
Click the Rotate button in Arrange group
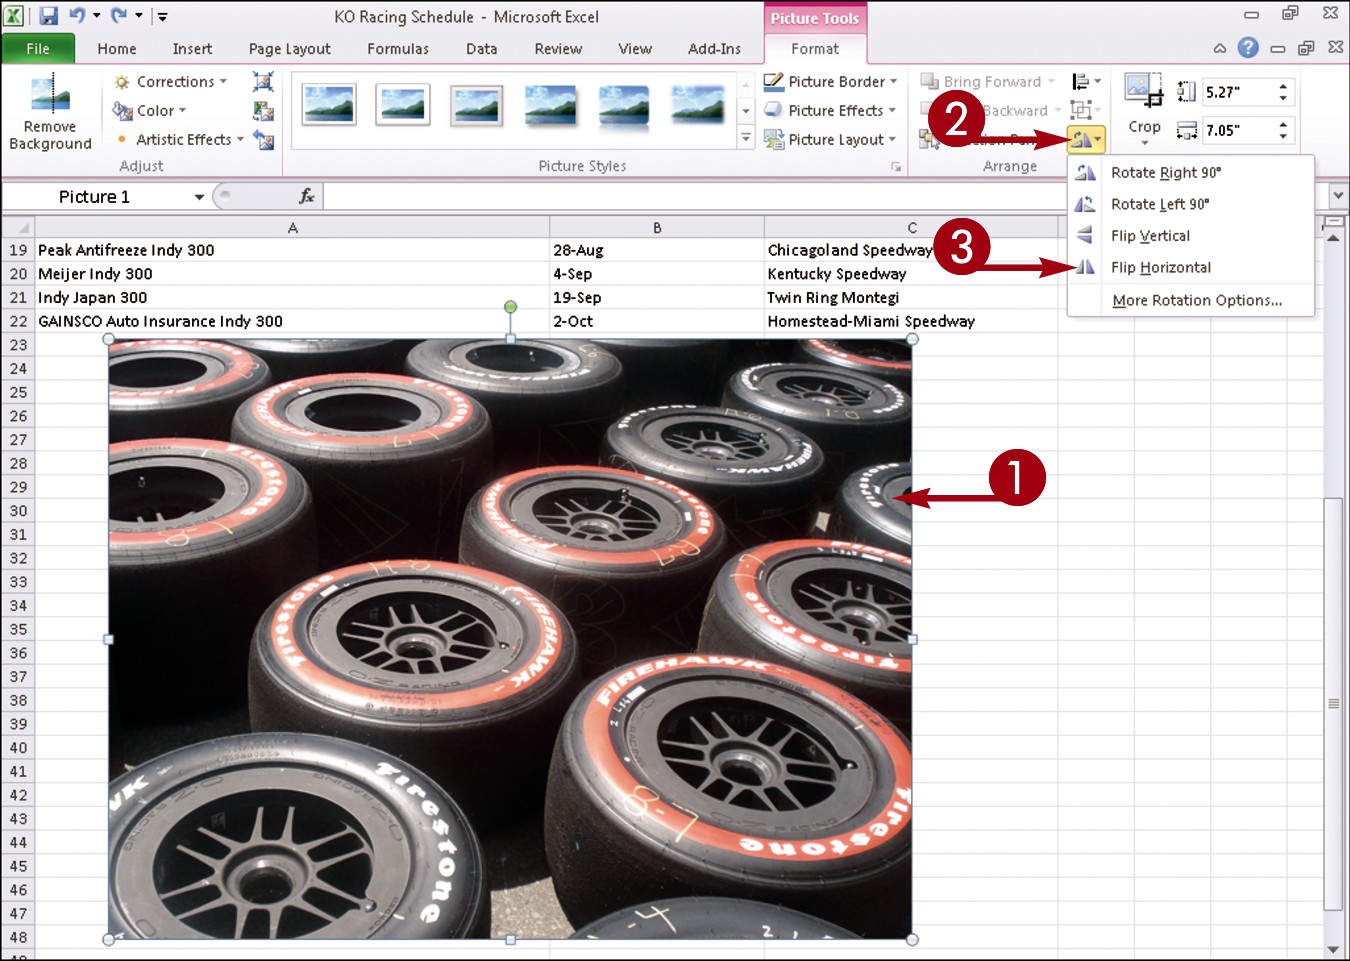[x=1086, y=139]
